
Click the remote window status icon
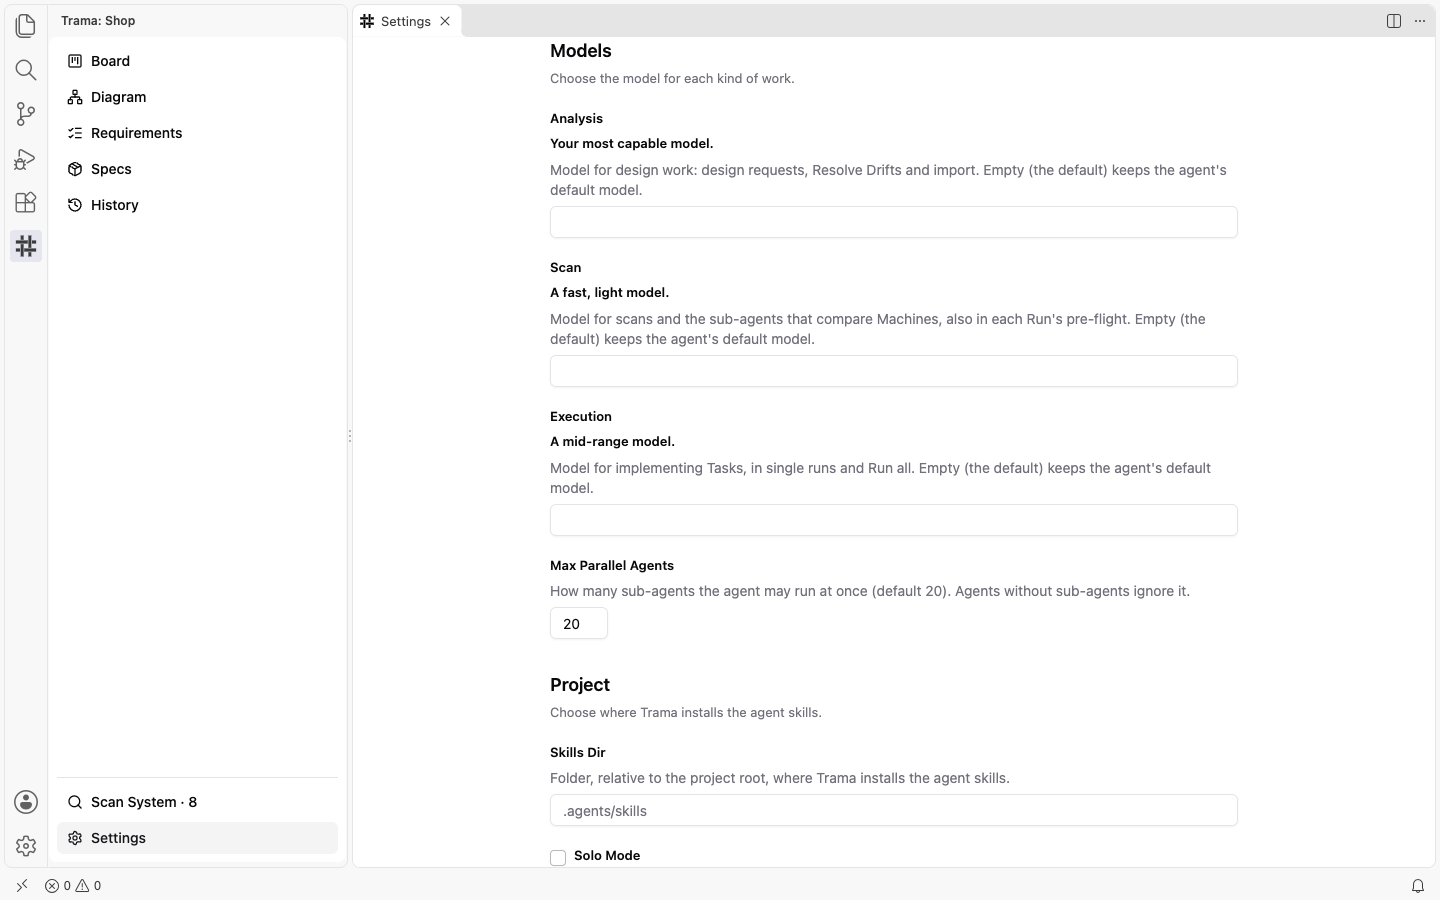tap(22, 886)
